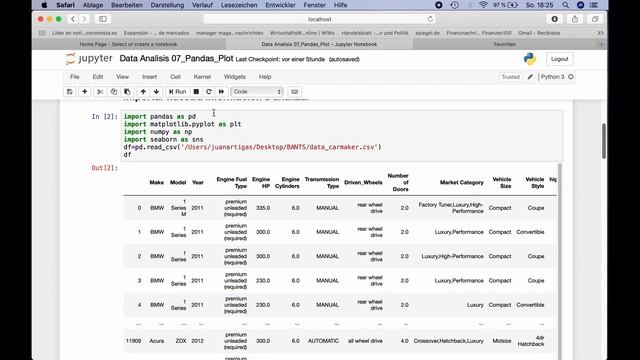Go forward with the Safari forward arrow

point(84,19)
